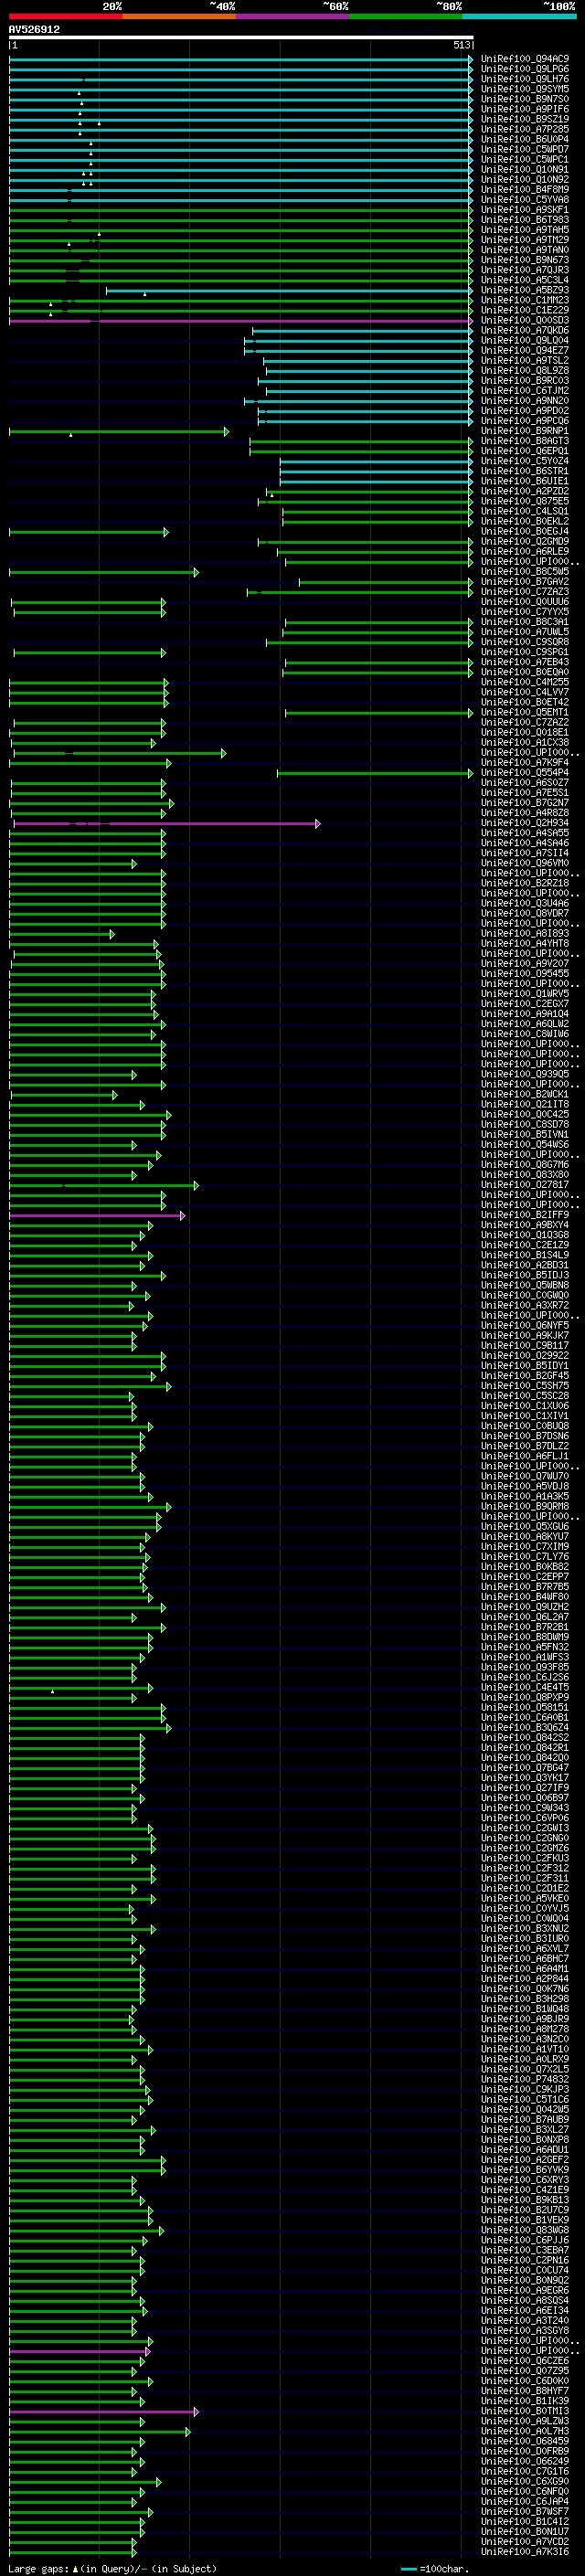This screenshot has width=585, height=2576.
Task: Open the UniRef100_O95455 hit label
Action: (525, 974)
